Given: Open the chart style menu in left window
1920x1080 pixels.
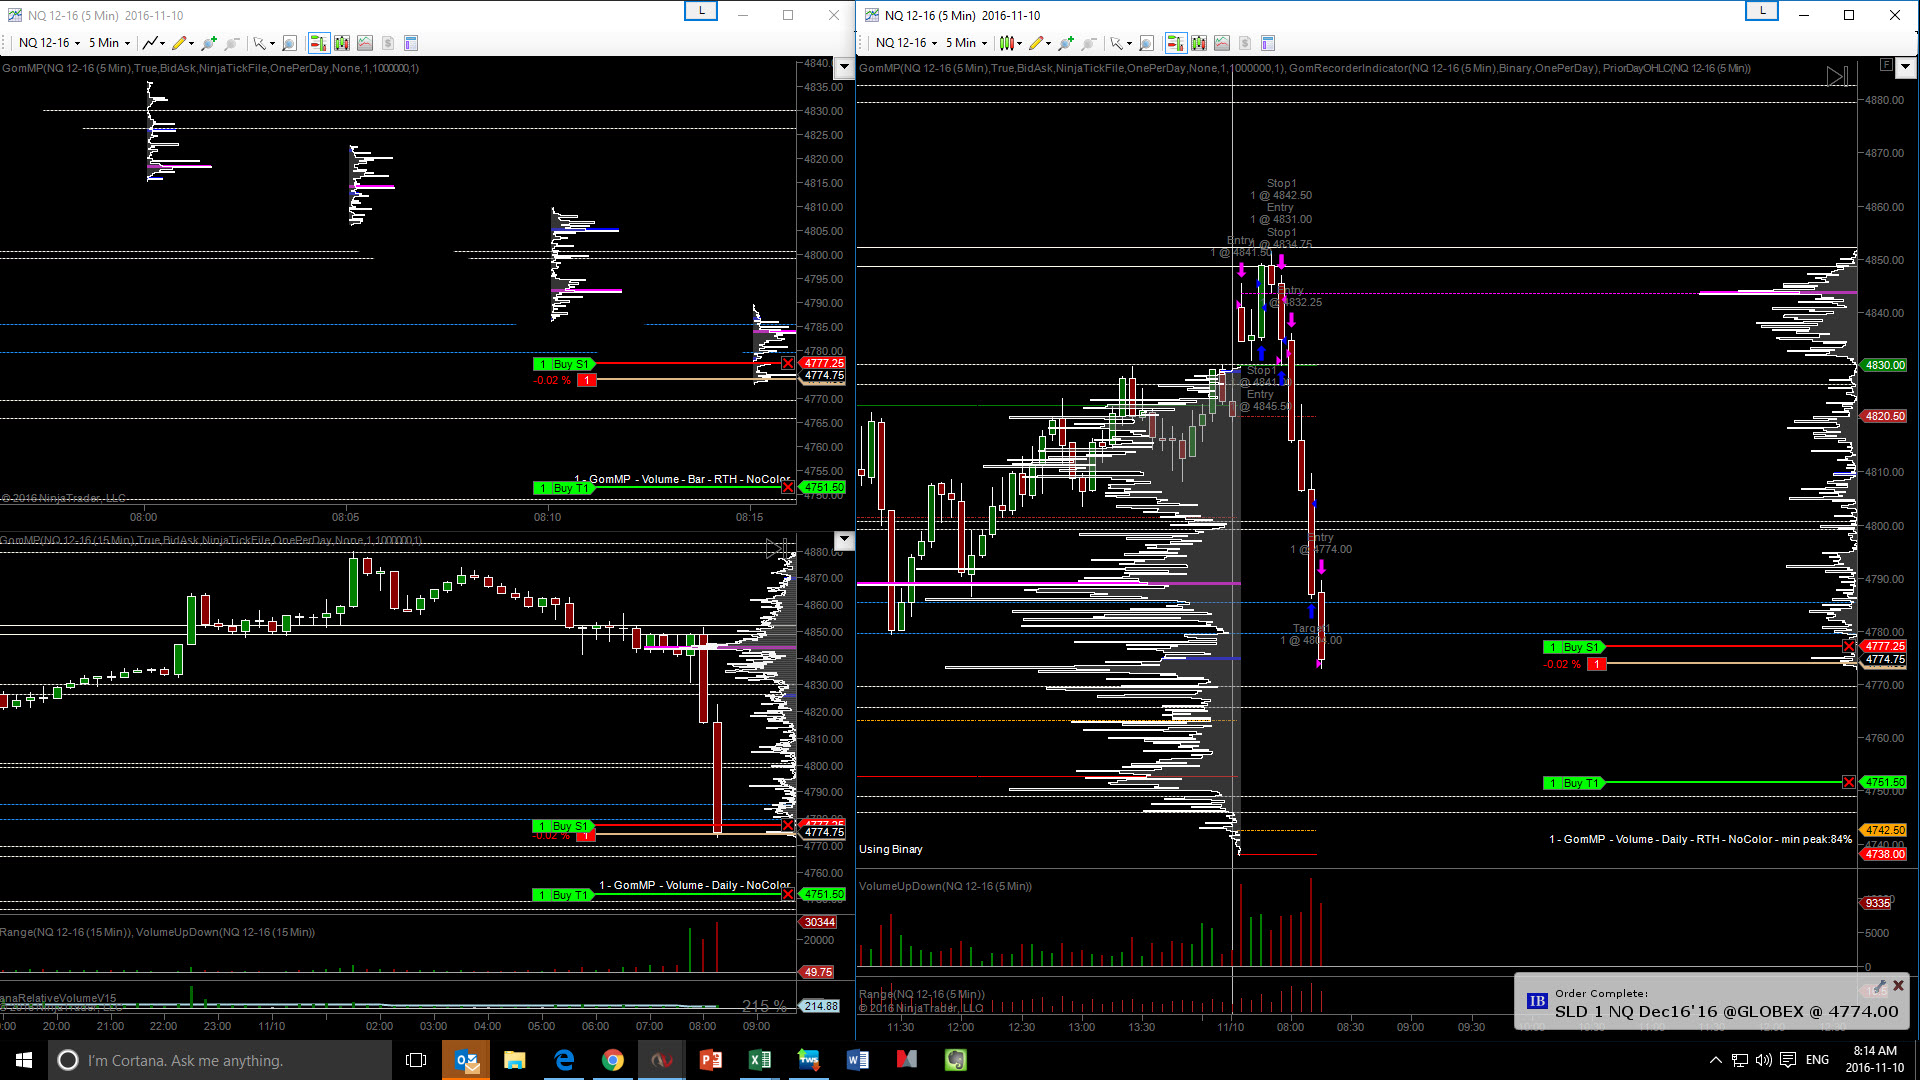Looking at the screenshot, I should coord(153,43).
